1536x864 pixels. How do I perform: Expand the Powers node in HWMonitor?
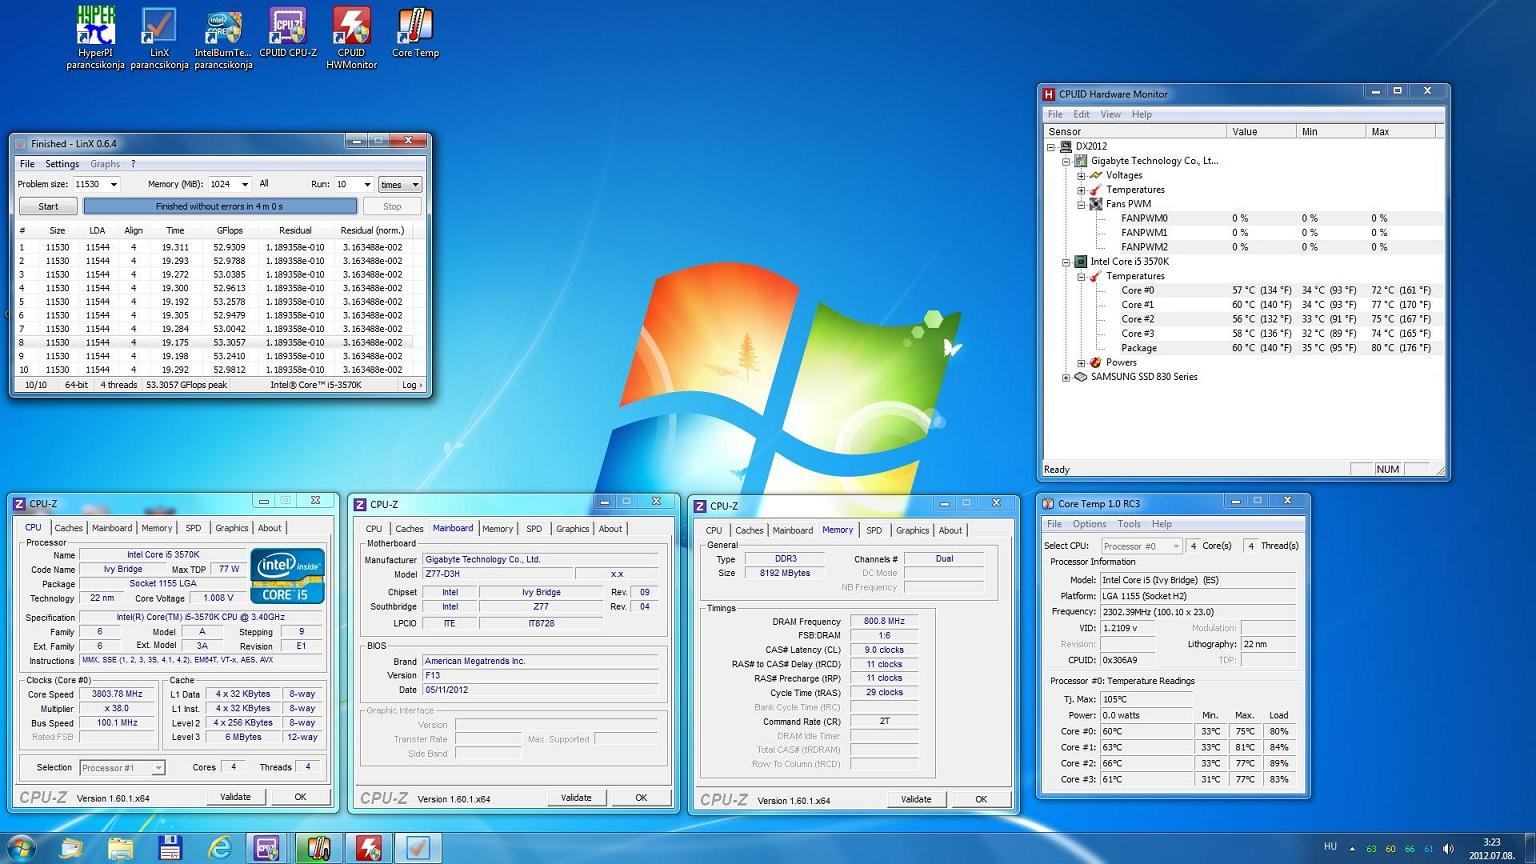(x=1080, y=362)
